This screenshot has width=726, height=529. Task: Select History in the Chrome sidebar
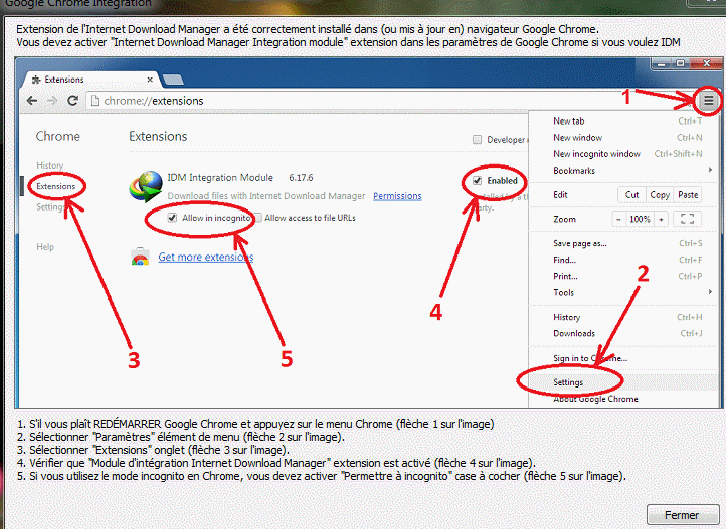pyautogui.click(x=50, y=165)
